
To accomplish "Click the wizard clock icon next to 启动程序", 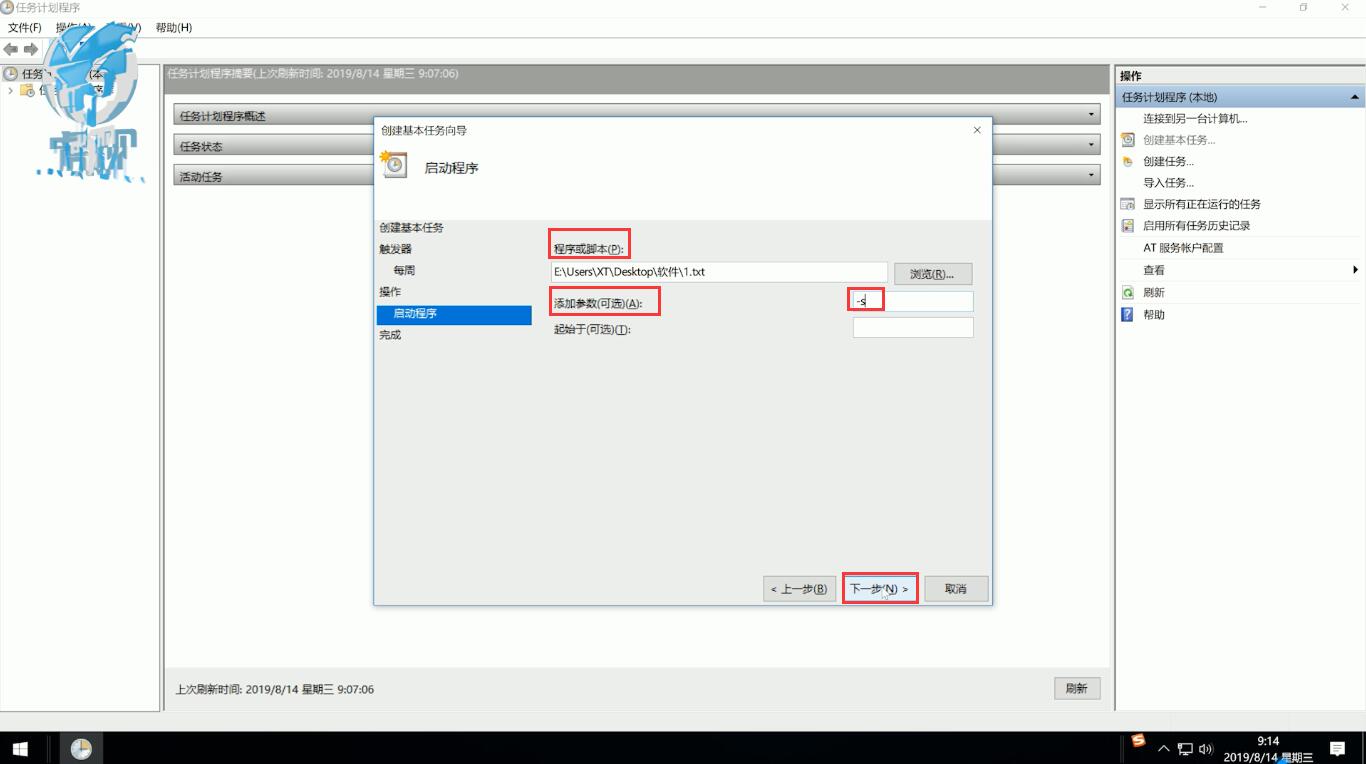I will [x=394, y=164].
